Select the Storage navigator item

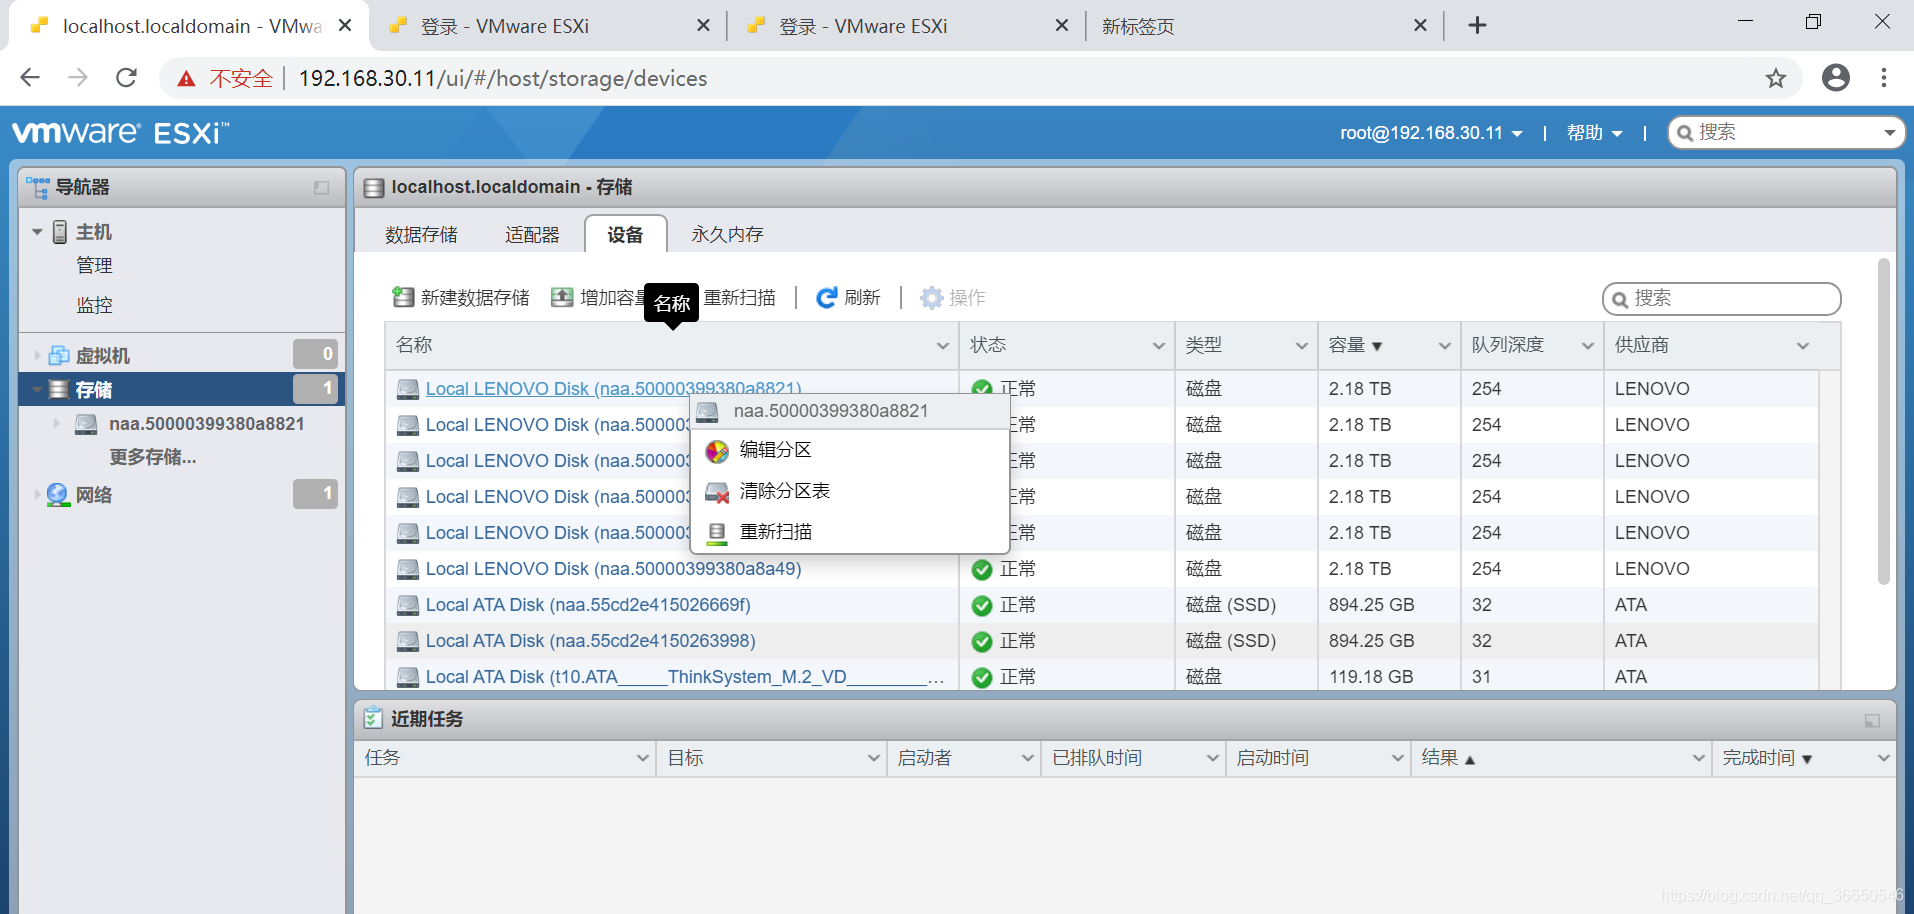(182, 389)
